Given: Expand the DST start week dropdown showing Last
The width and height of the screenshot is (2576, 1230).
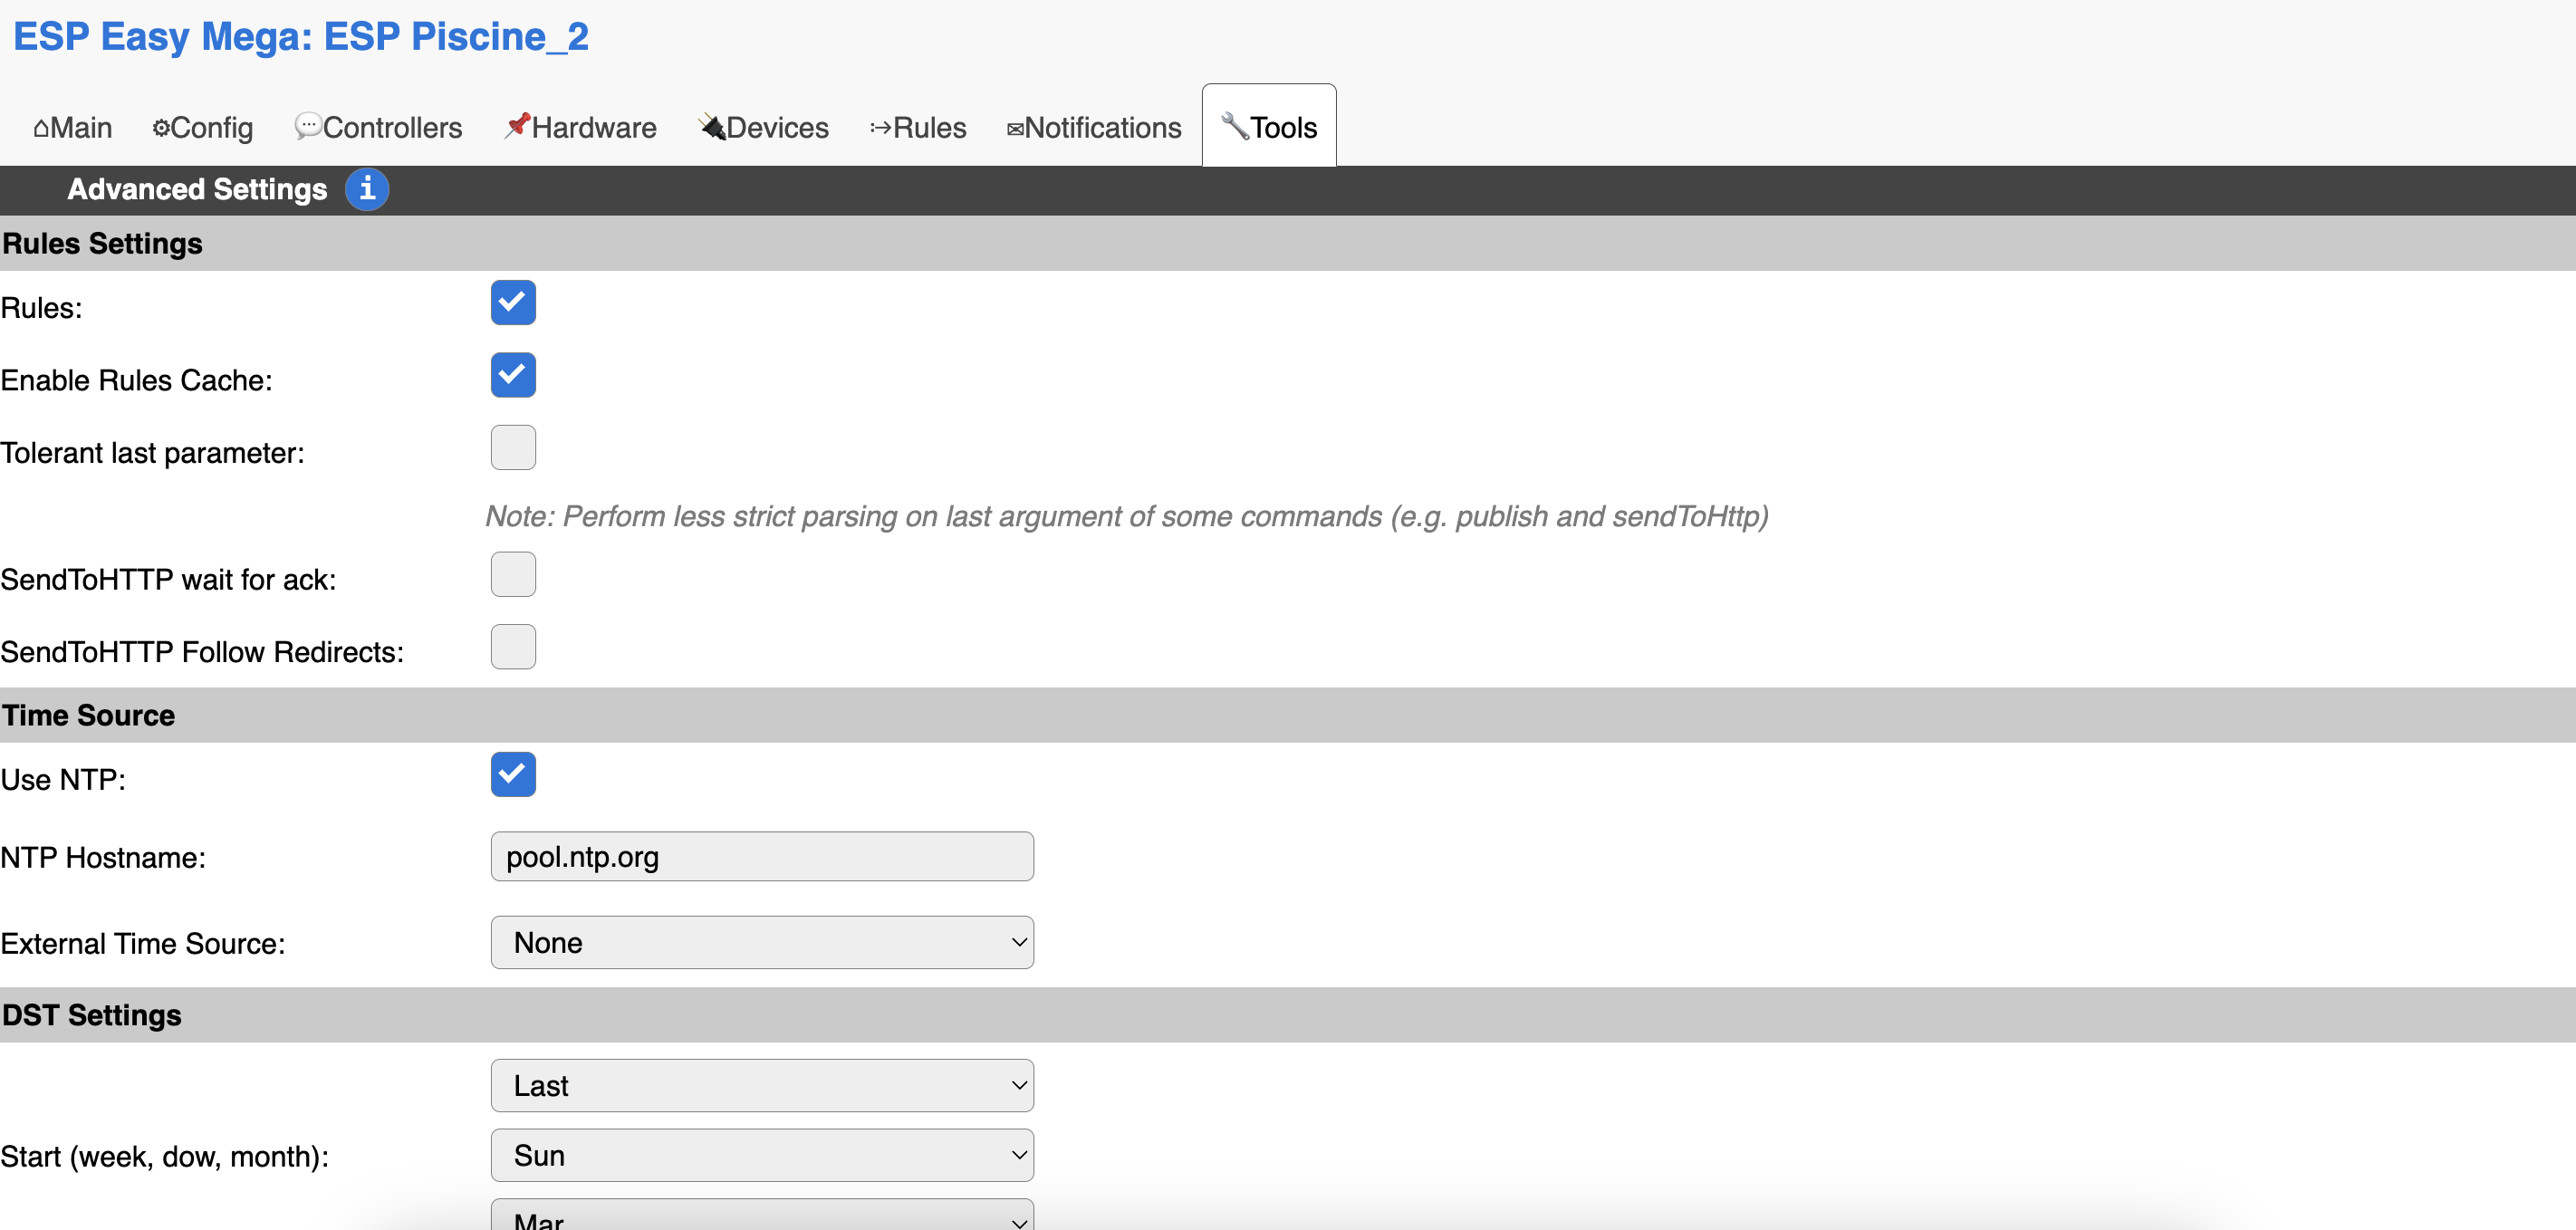Looking at the screenshot, I should [x=762, y=1086].
